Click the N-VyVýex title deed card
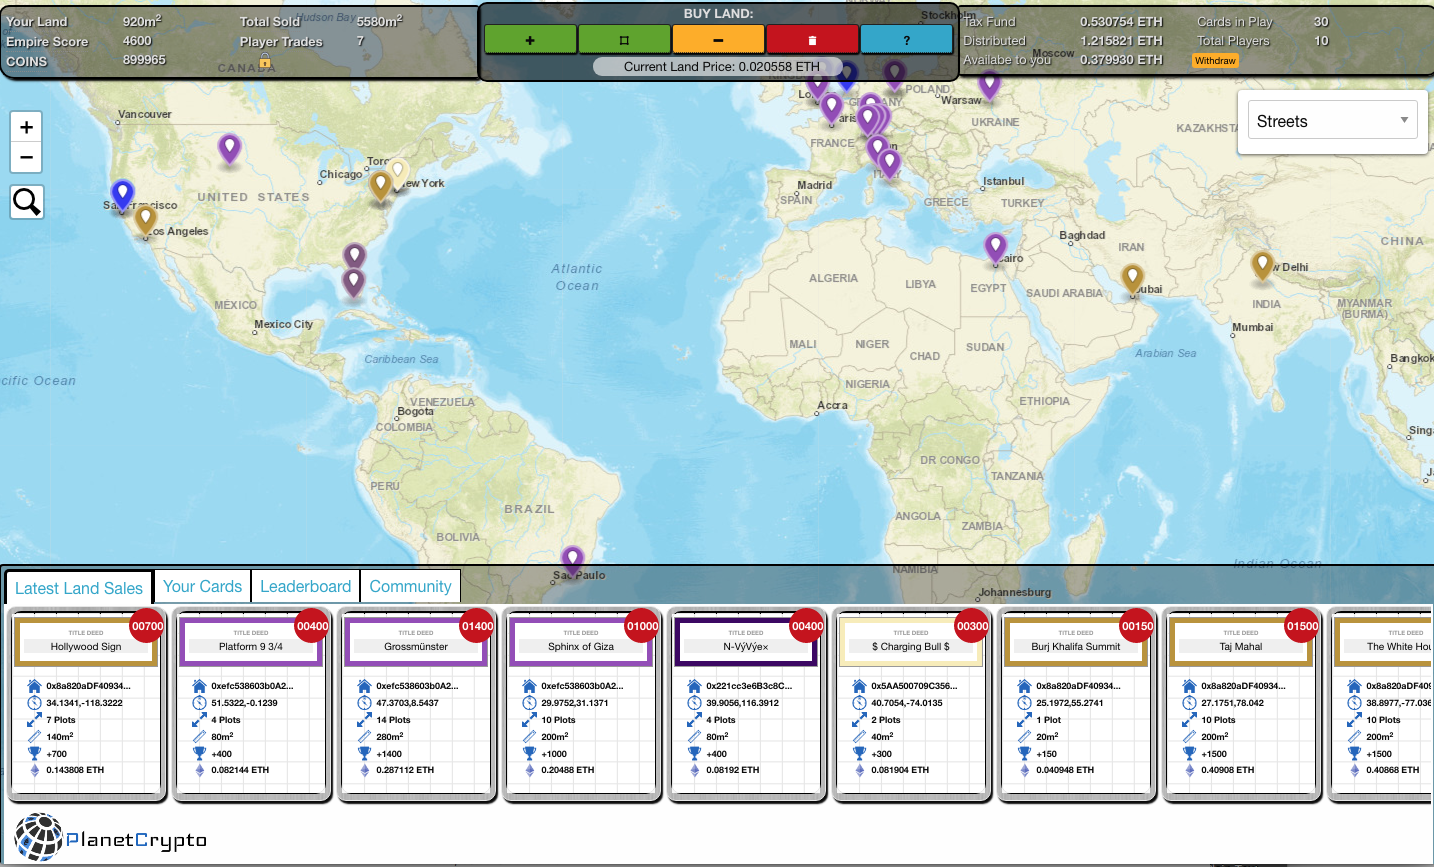The image size is (1434, 867). point(746,705)
